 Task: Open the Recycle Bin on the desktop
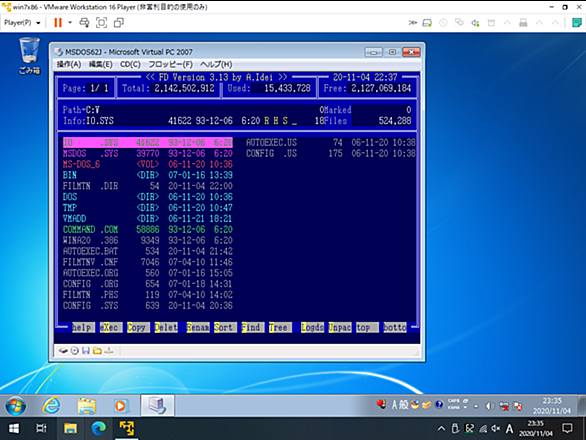pyautogui.click(x=29, y=55)
